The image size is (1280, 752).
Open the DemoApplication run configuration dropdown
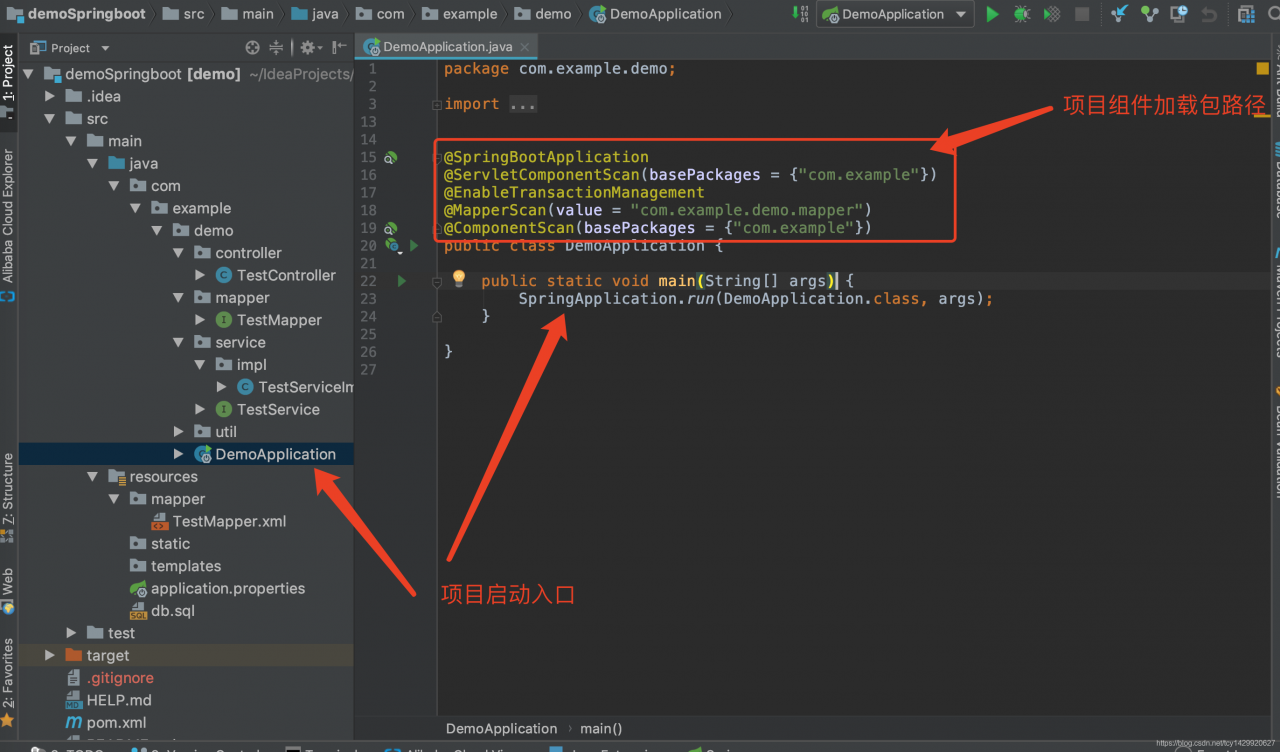coord(894,14)
